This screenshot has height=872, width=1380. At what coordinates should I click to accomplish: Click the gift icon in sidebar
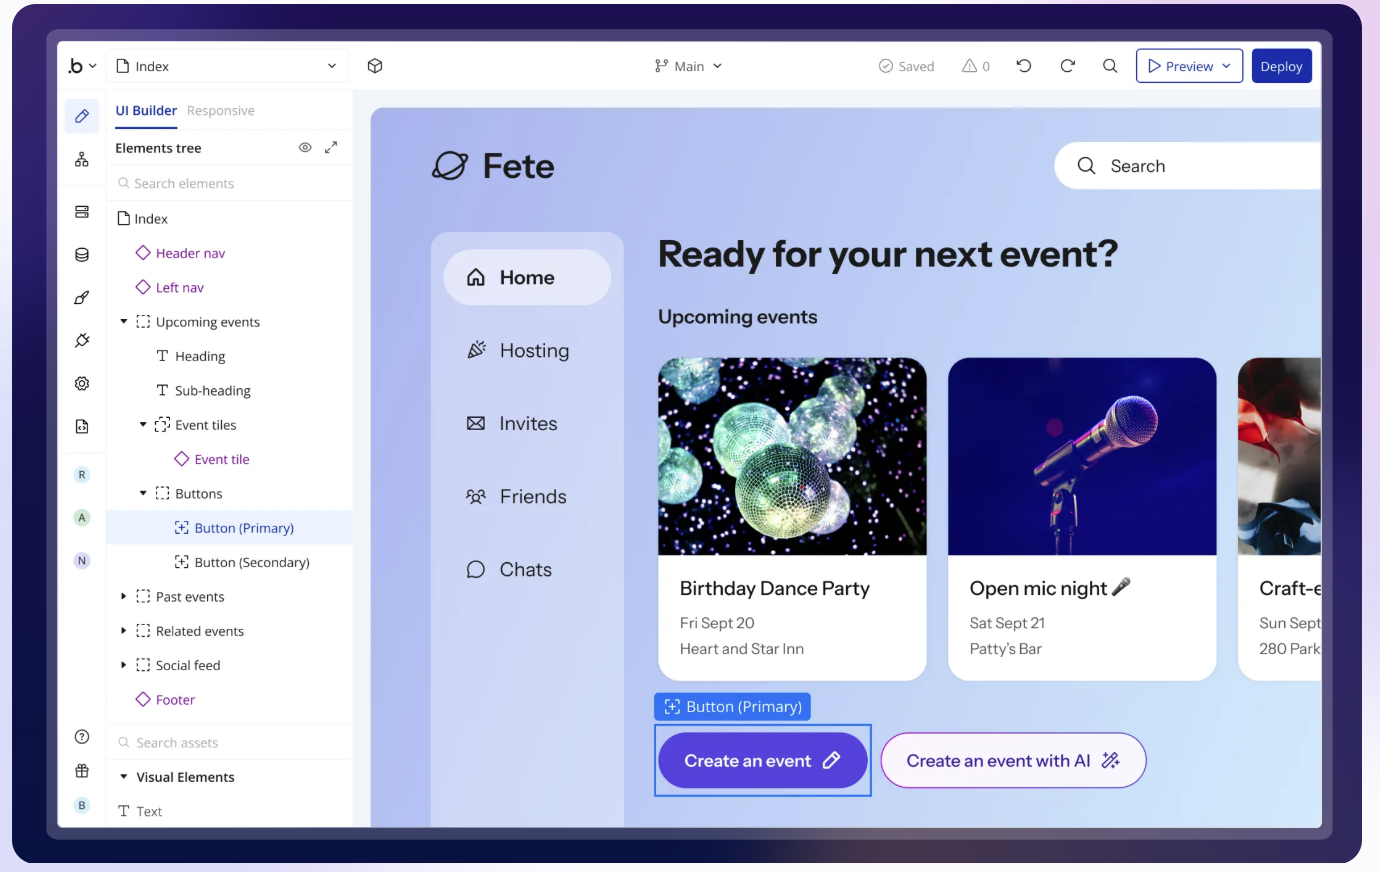pyautogui.click(x=82, y=771)
